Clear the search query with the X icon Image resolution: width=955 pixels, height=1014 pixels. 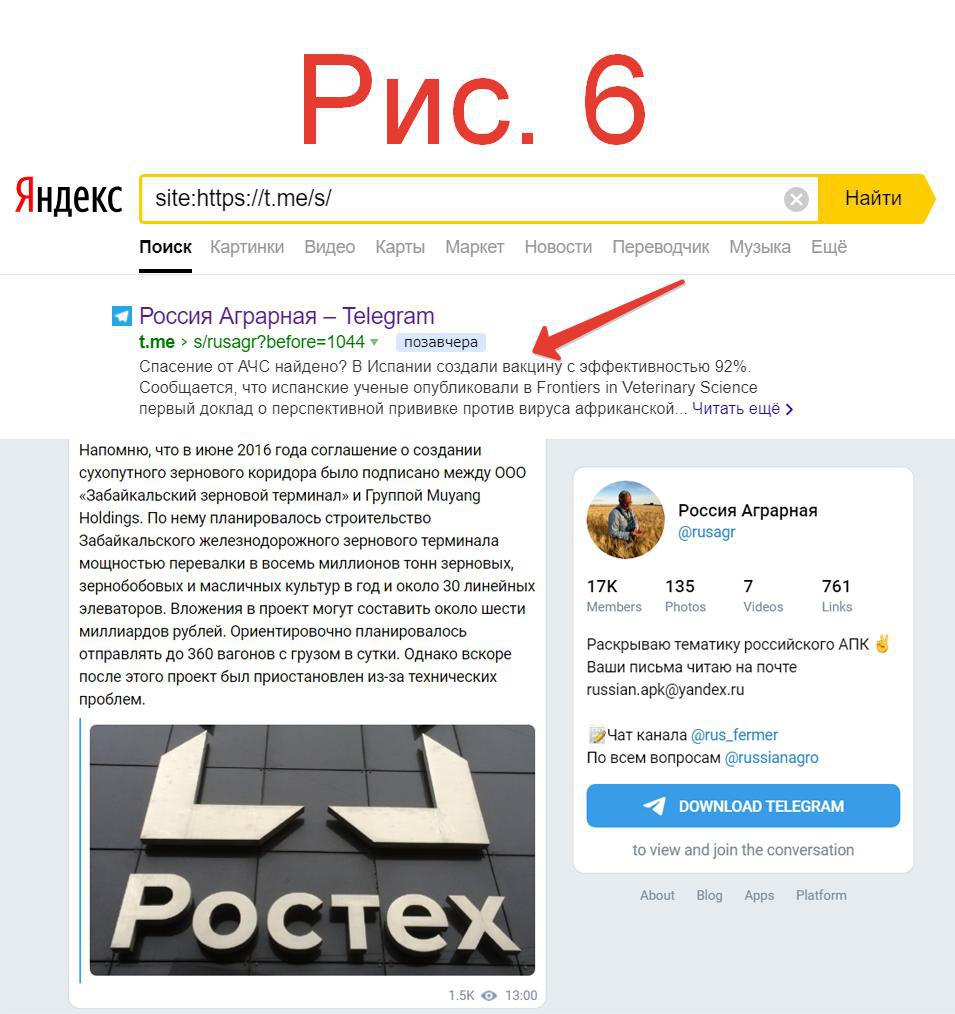[796, 199]
